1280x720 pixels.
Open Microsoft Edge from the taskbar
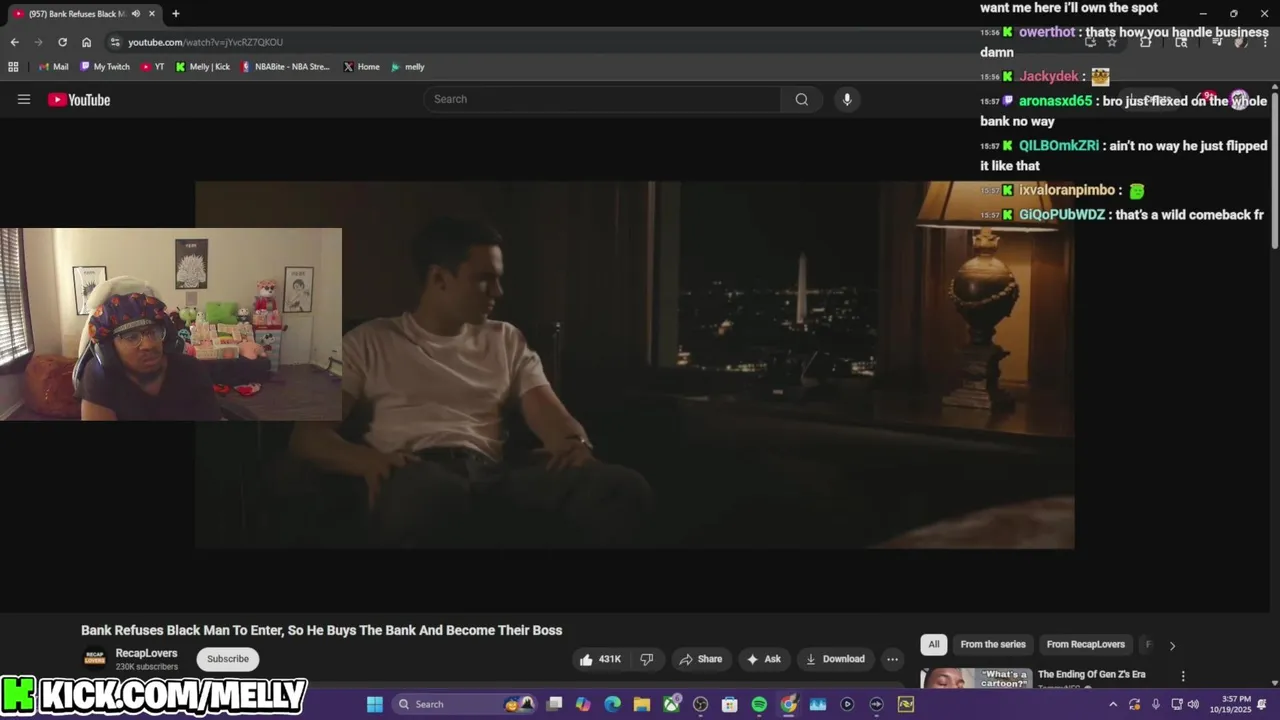[x=612, y=704]
